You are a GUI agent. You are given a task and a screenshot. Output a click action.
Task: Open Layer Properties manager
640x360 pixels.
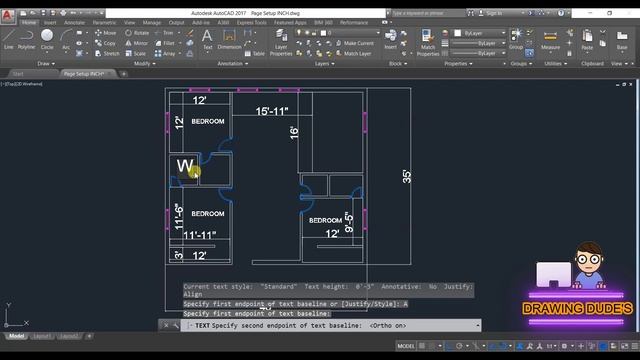281,42
